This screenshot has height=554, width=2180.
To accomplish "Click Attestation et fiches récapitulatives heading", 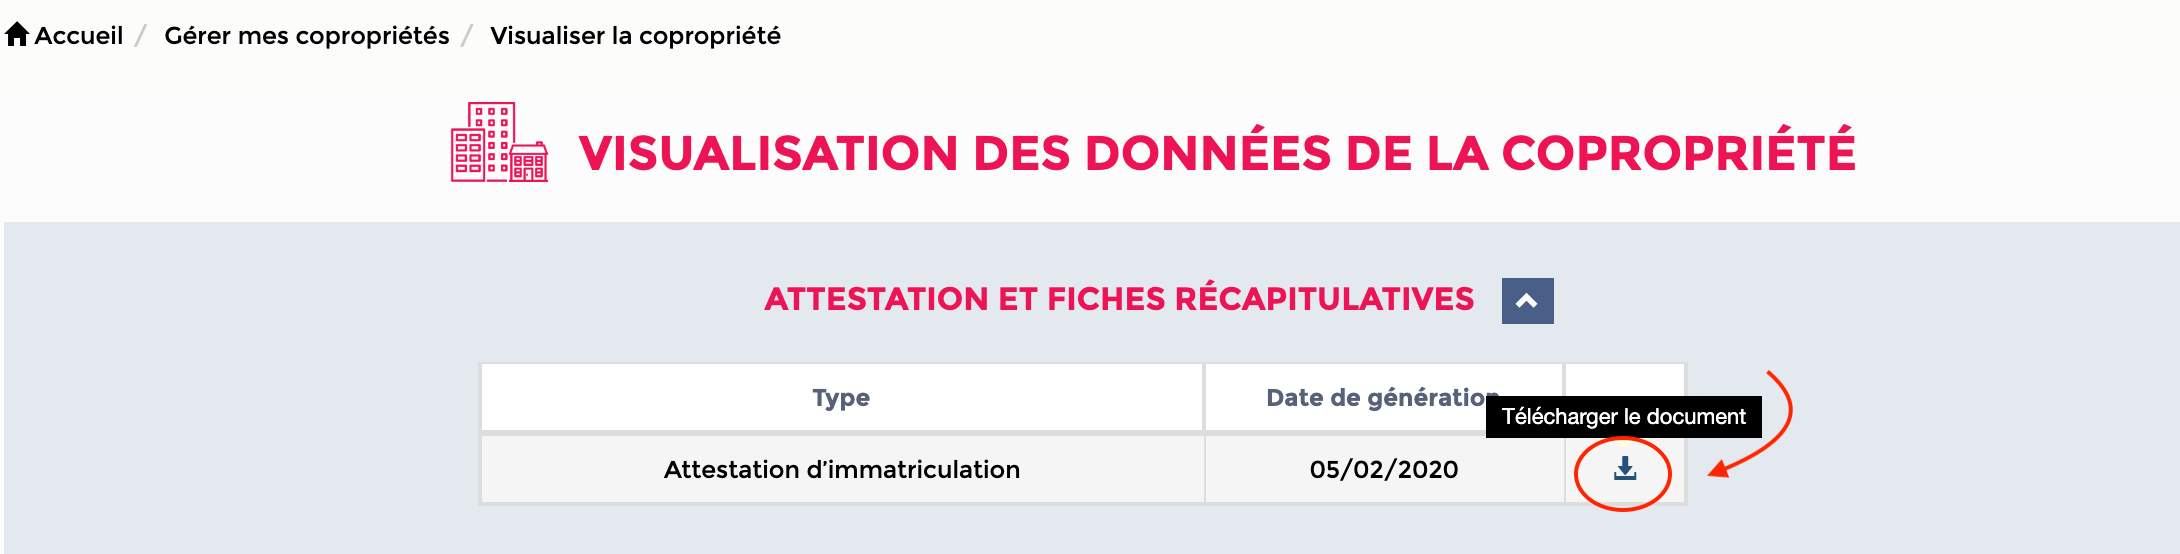I will point(1119,299).
